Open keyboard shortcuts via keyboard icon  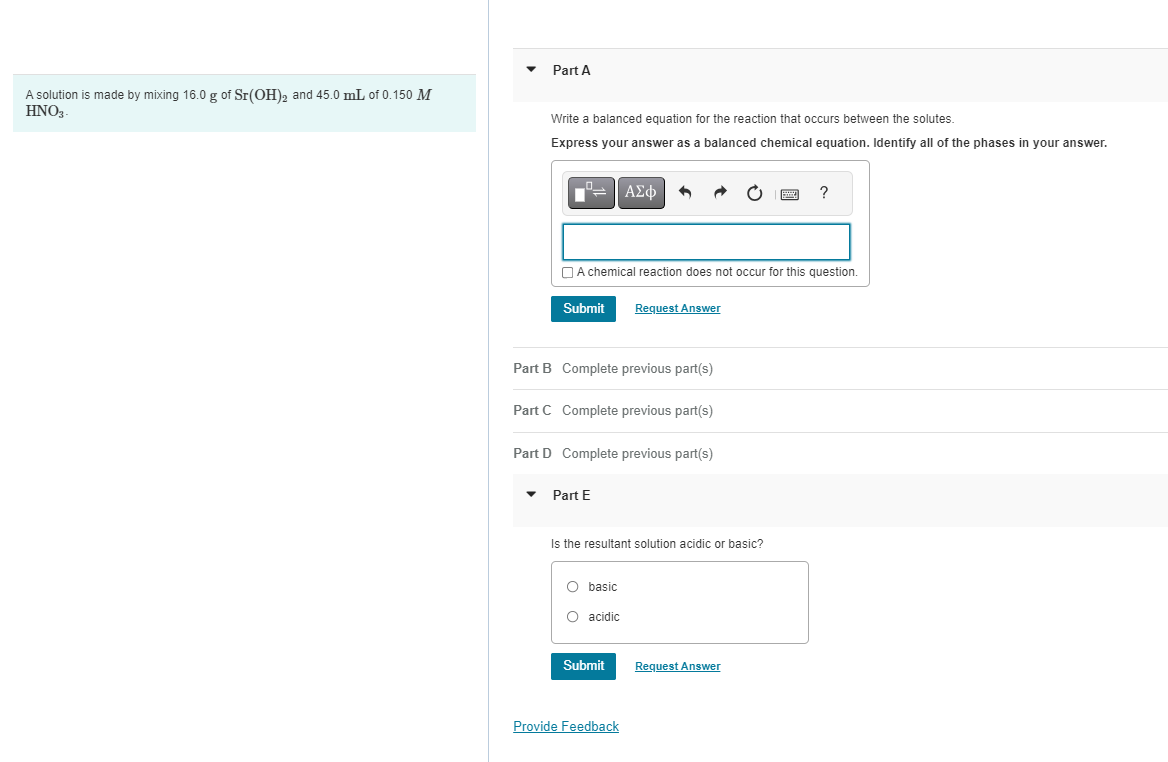click(x=789, y=193)
